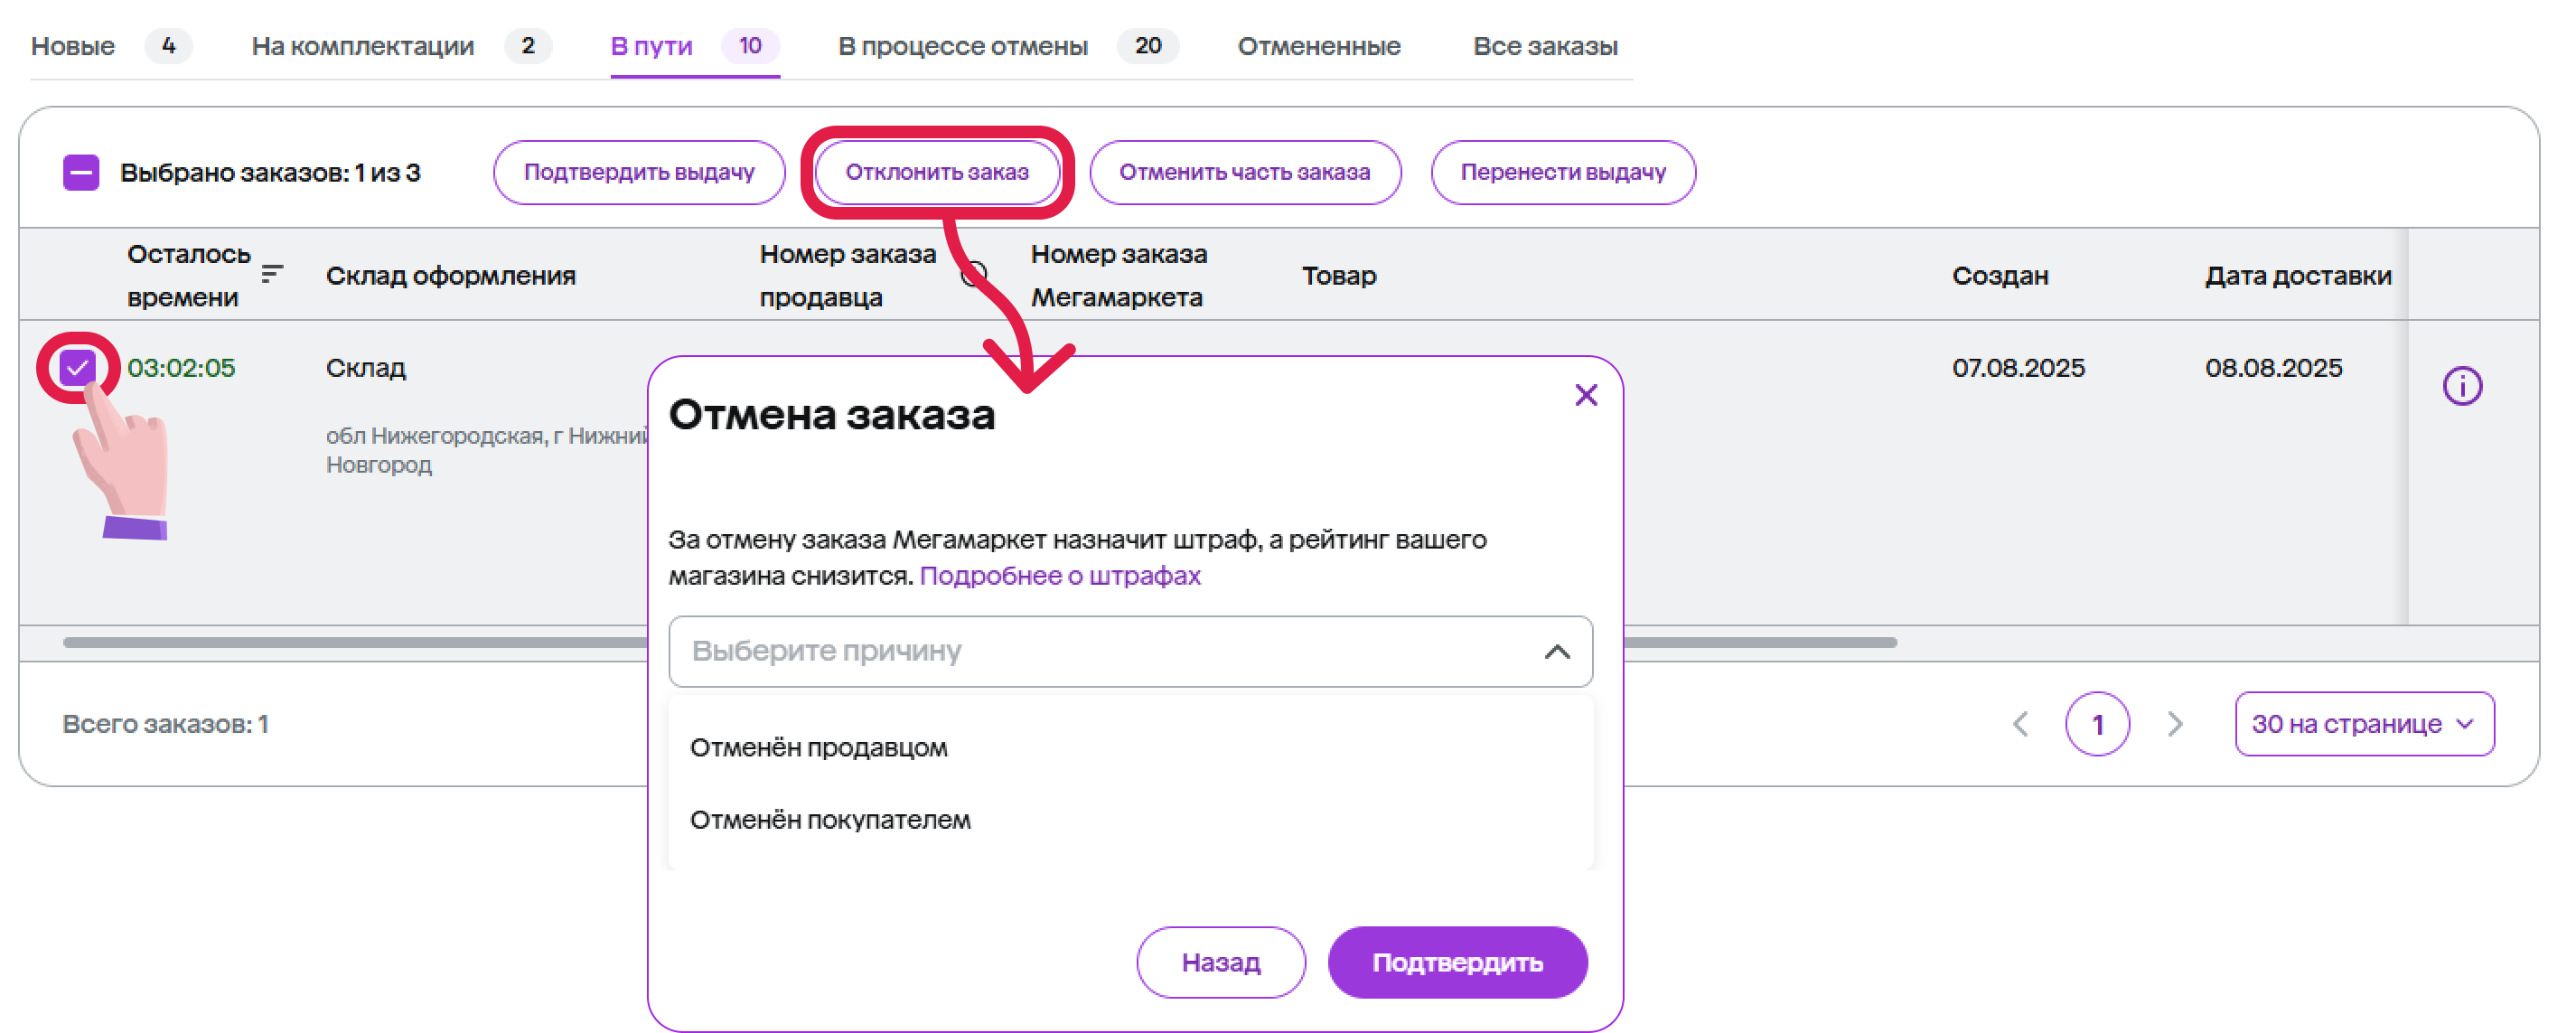Close the Отмена заказа dialog
The width and height of the screenshot is (2576, 1033).
(1585, 395)
